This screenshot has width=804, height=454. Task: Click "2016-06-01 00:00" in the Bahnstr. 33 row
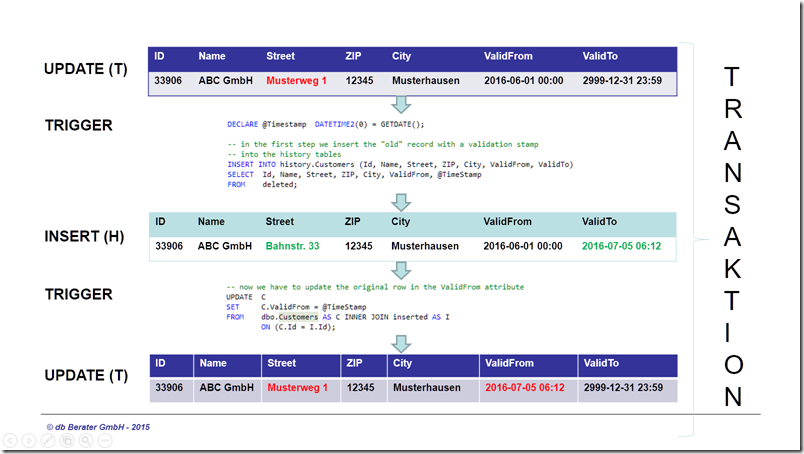[x=522, y=246]
